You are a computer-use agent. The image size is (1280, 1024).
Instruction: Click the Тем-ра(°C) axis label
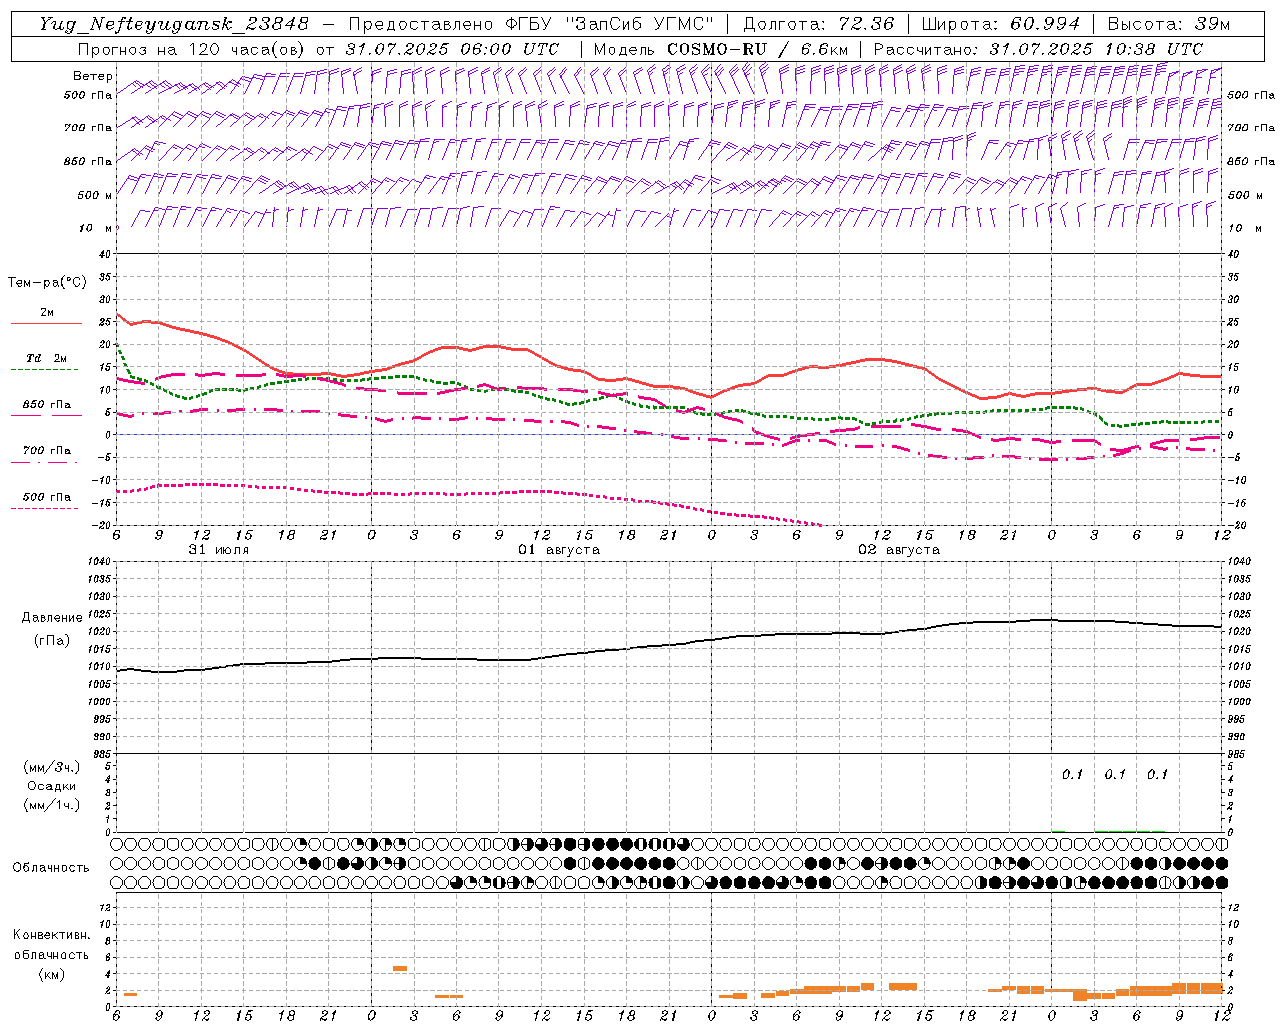tap(47, 283)
